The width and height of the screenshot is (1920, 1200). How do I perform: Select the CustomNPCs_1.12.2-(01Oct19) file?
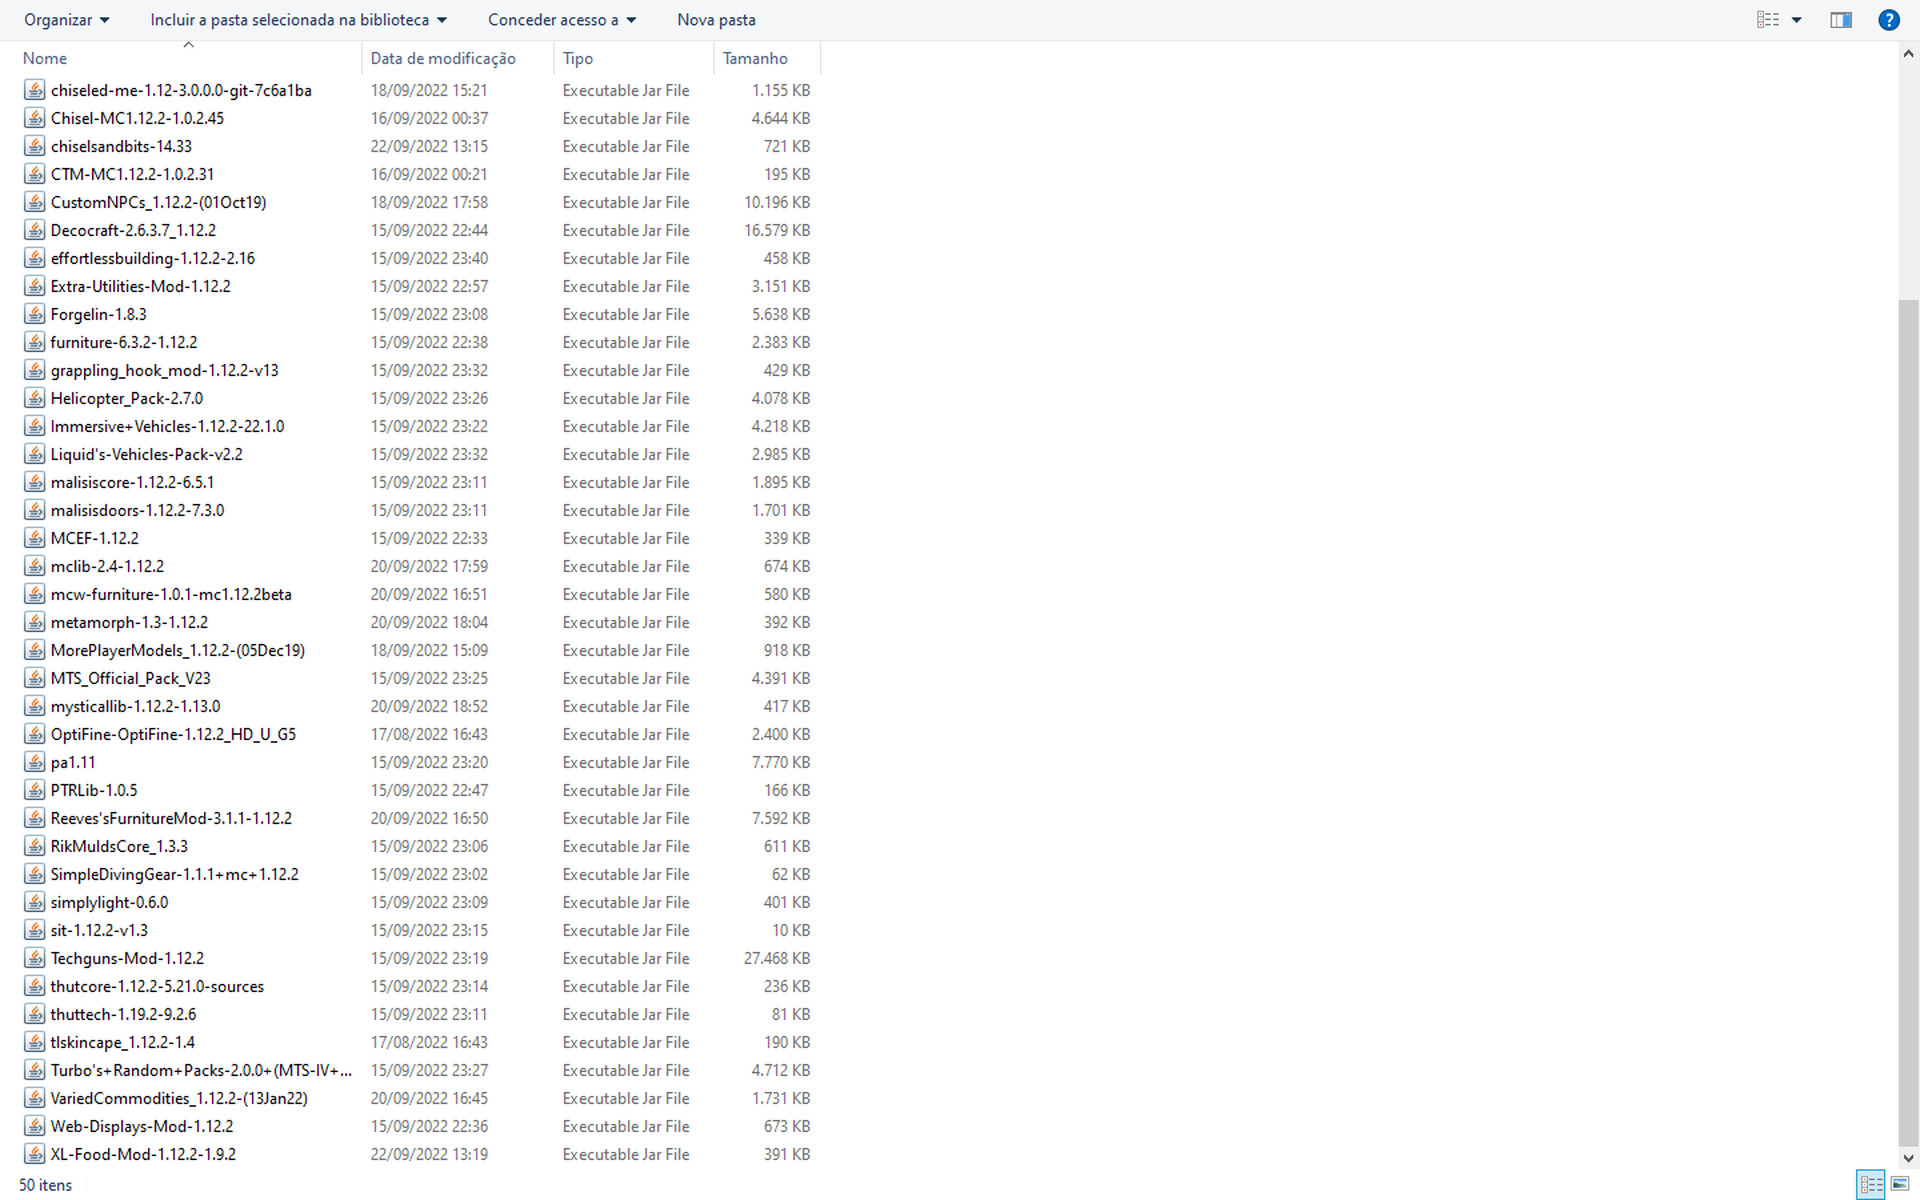(158, 202)
